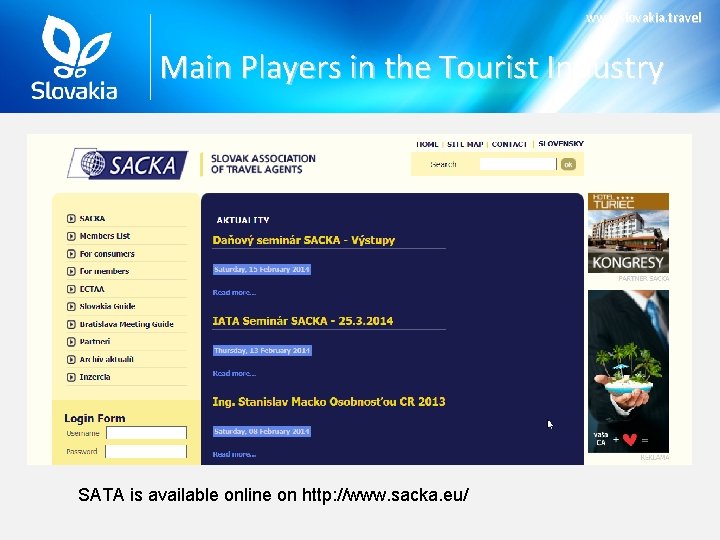Click arrow icon beside Partneri
Screen dimensions: 720x540
coord(71,342)
